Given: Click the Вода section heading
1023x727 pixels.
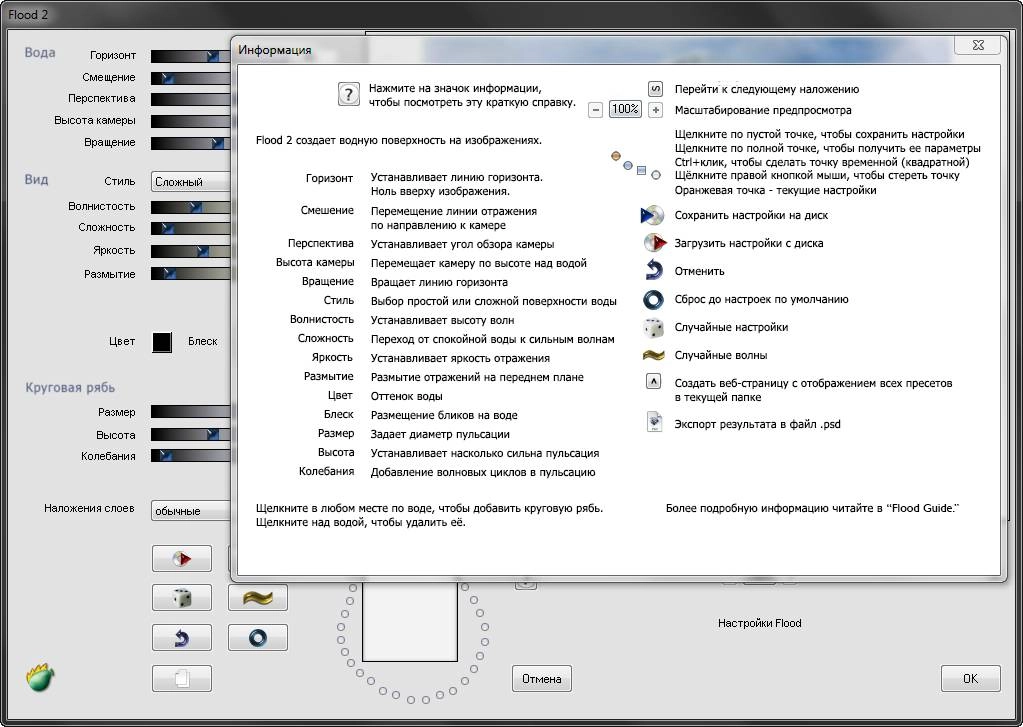Looking at the screenshot, I should pos(40,53).
